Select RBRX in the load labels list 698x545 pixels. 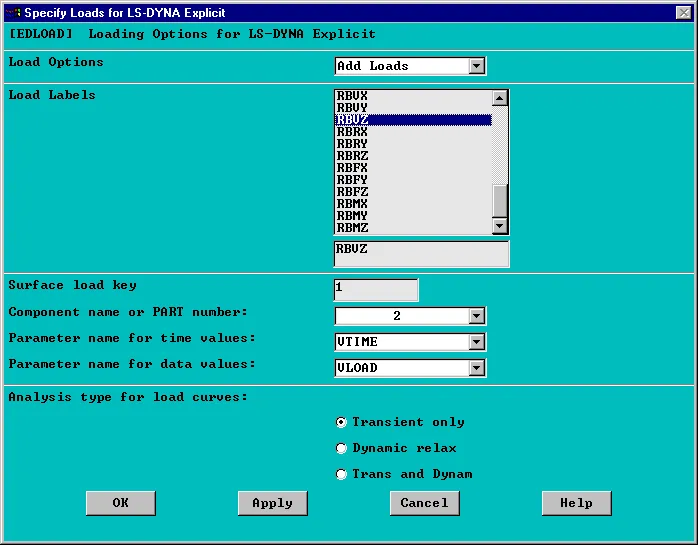(413, 132)
